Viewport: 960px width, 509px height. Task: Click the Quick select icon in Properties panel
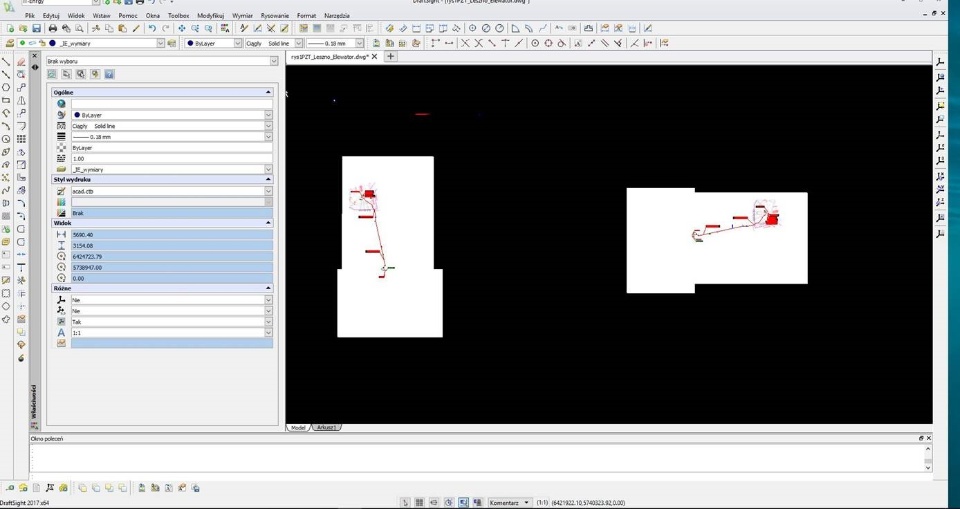click(x=95, y=74)
